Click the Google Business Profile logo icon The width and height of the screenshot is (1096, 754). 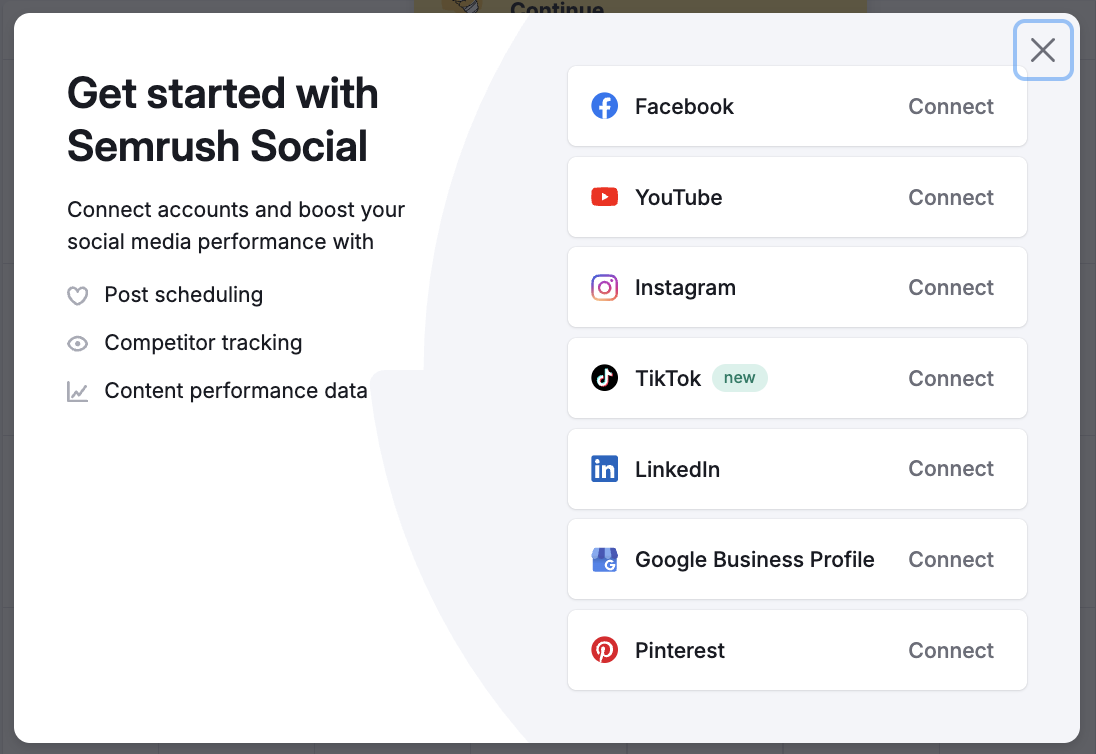pos(605,559)
